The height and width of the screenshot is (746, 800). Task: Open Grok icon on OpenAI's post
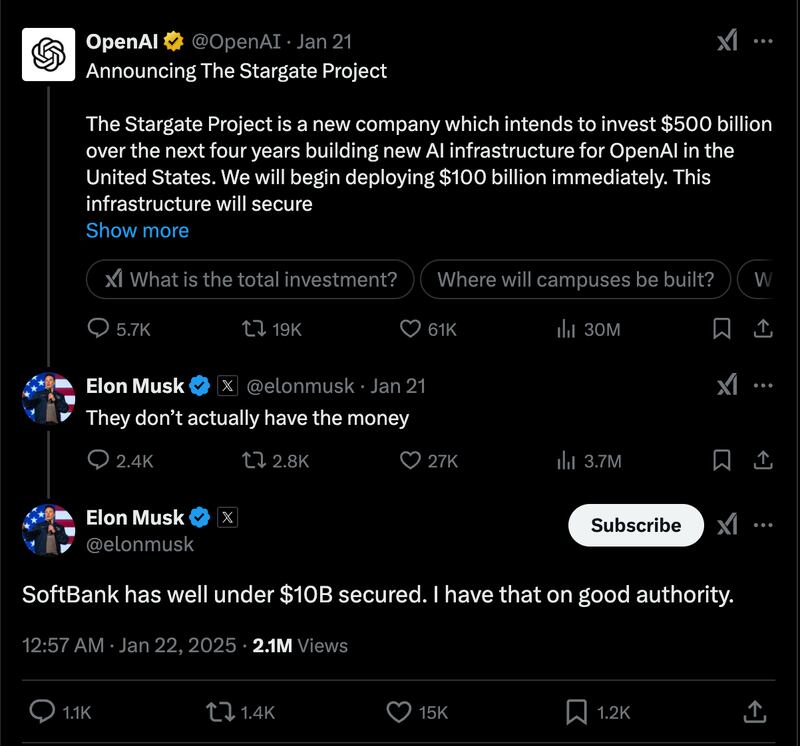pyautogui.click(x=728, y=41)
